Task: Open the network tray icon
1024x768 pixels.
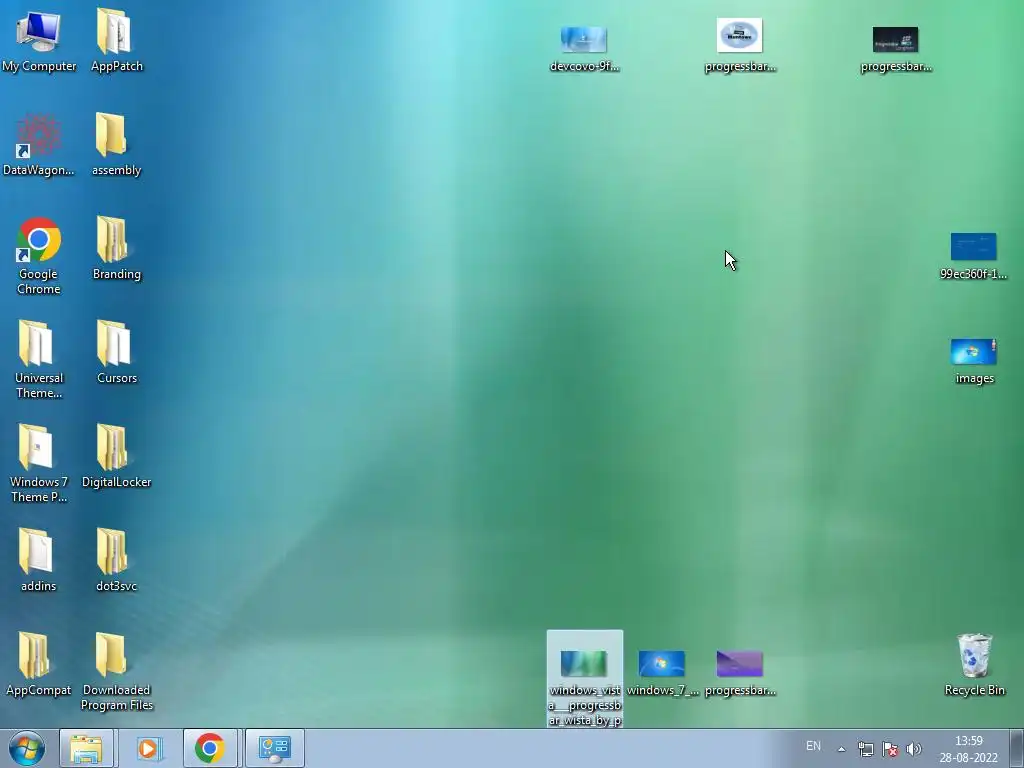Action: (x=866, y=749)
